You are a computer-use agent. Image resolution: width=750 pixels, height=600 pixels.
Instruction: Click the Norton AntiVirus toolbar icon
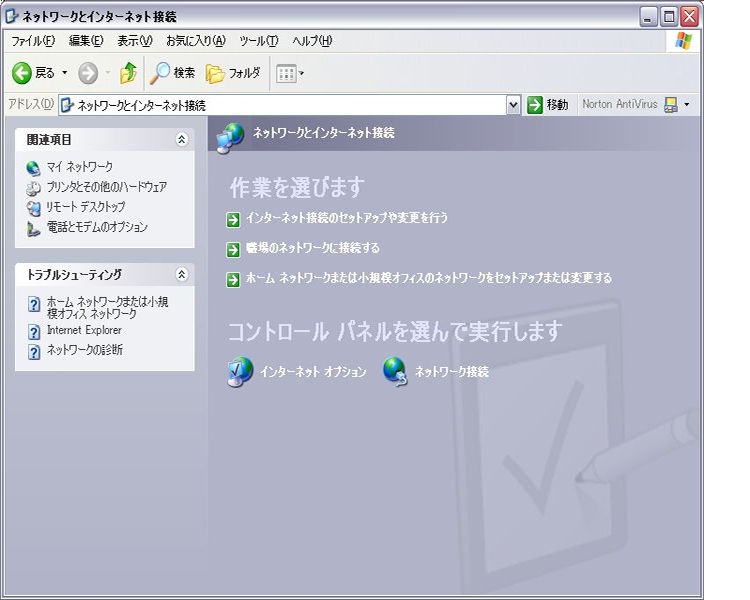(x=671, y=104)
